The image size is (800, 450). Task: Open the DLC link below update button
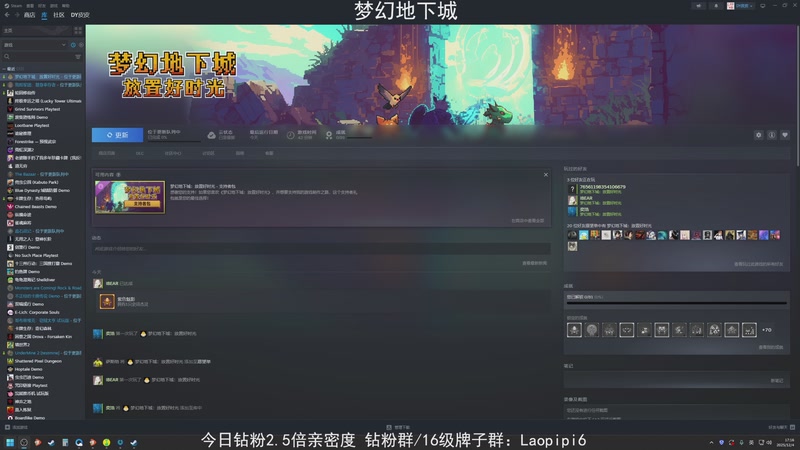140,153
